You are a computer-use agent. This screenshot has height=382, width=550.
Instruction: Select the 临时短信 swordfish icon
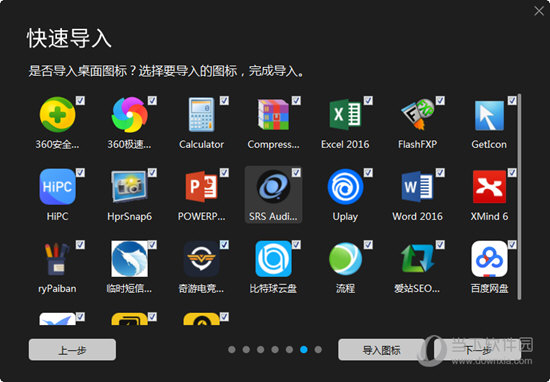click(x=129, y=259)
